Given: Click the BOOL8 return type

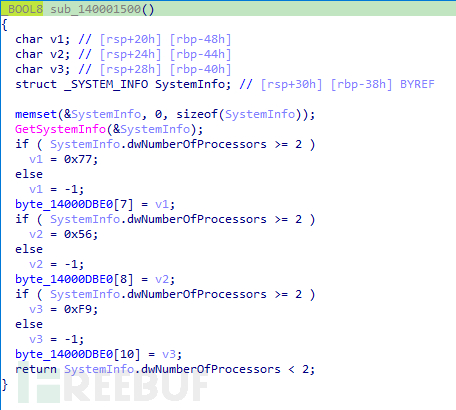Looking at the screenshot, I should 23,9.
